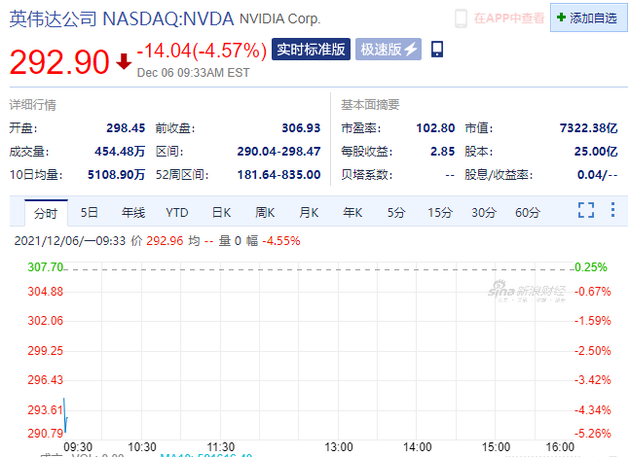Click the chart price readout 292.96
This screenshot has height=457, width=630.
tap(165, 241)
